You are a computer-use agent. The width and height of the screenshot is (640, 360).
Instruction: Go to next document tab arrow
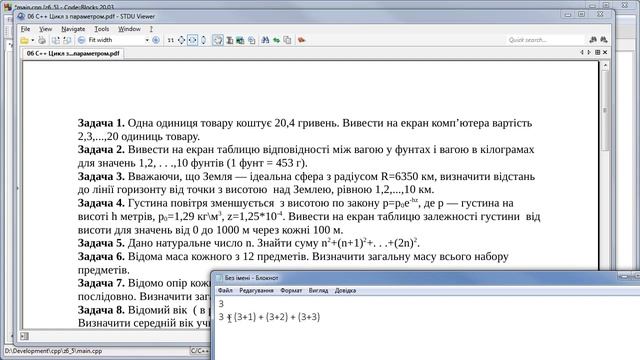[589, 52]
